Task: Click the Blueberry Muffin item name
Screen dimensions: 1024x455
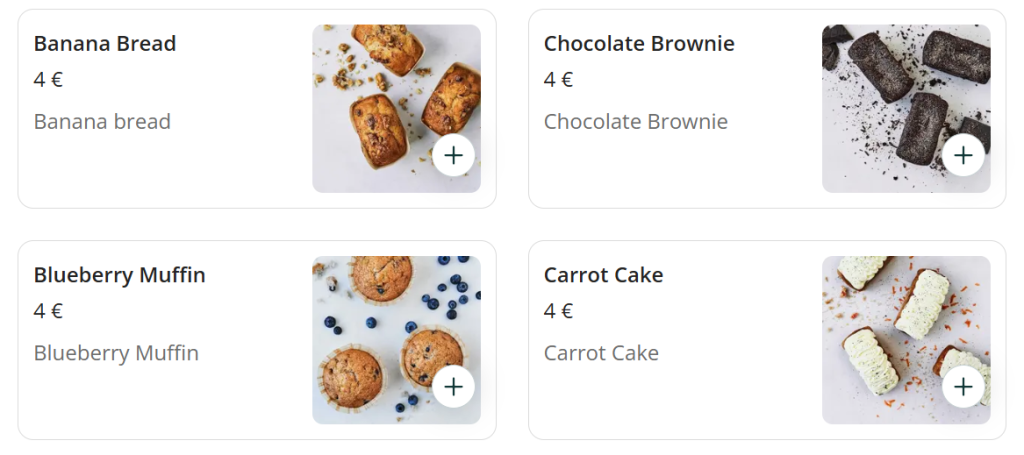Action: point(119,275)
